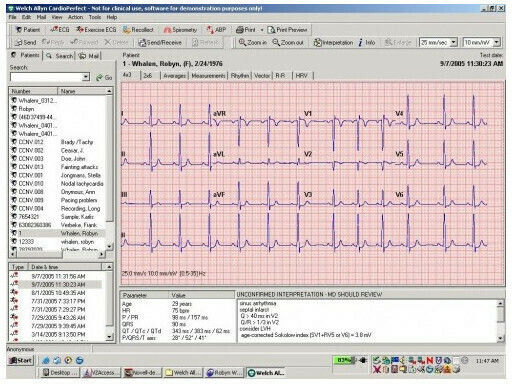Sort the patient list by the Name column
512x384 pixels.
pos(82,91)
